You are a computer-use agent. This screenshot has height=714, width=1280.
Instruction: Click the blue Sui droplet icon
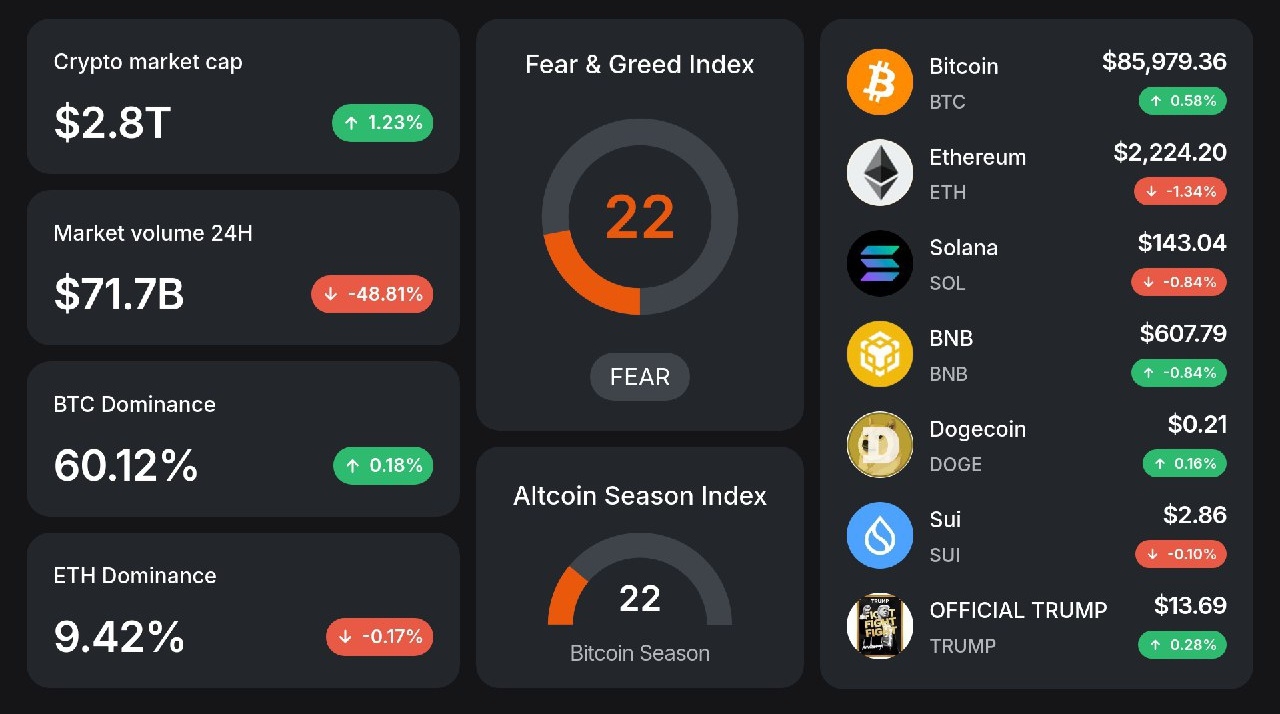pyautogui.click(x=880, y=535)
